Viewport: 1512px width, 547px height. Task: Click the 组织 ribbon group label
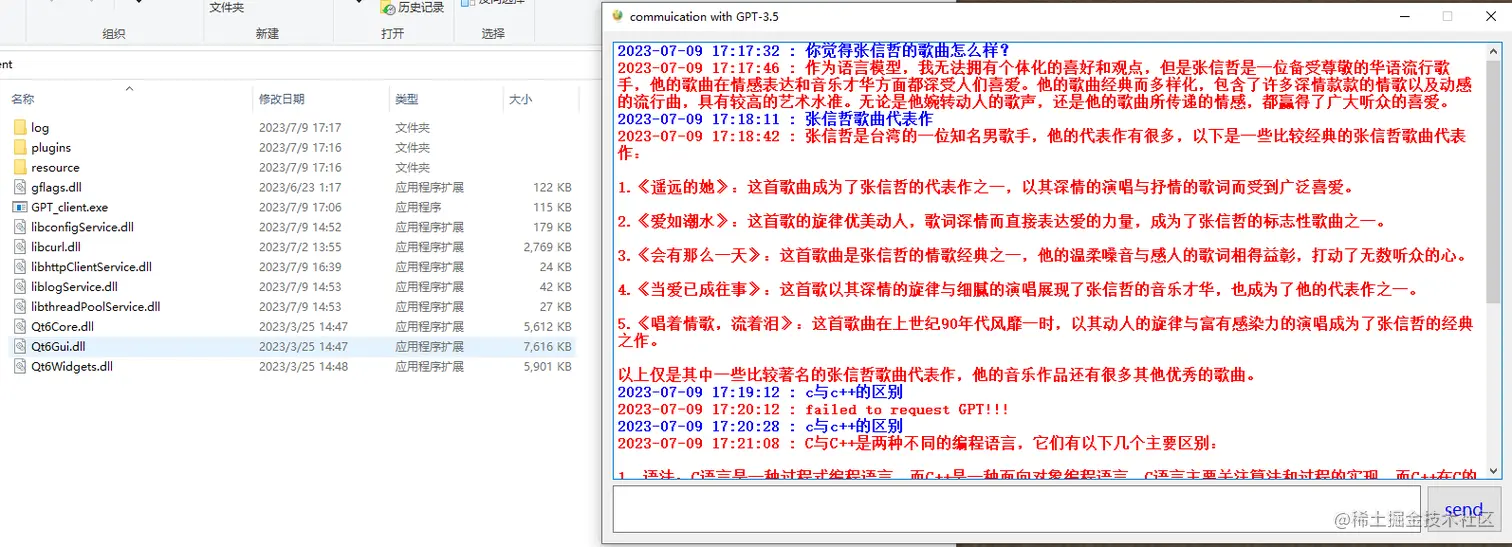[114, 34]
